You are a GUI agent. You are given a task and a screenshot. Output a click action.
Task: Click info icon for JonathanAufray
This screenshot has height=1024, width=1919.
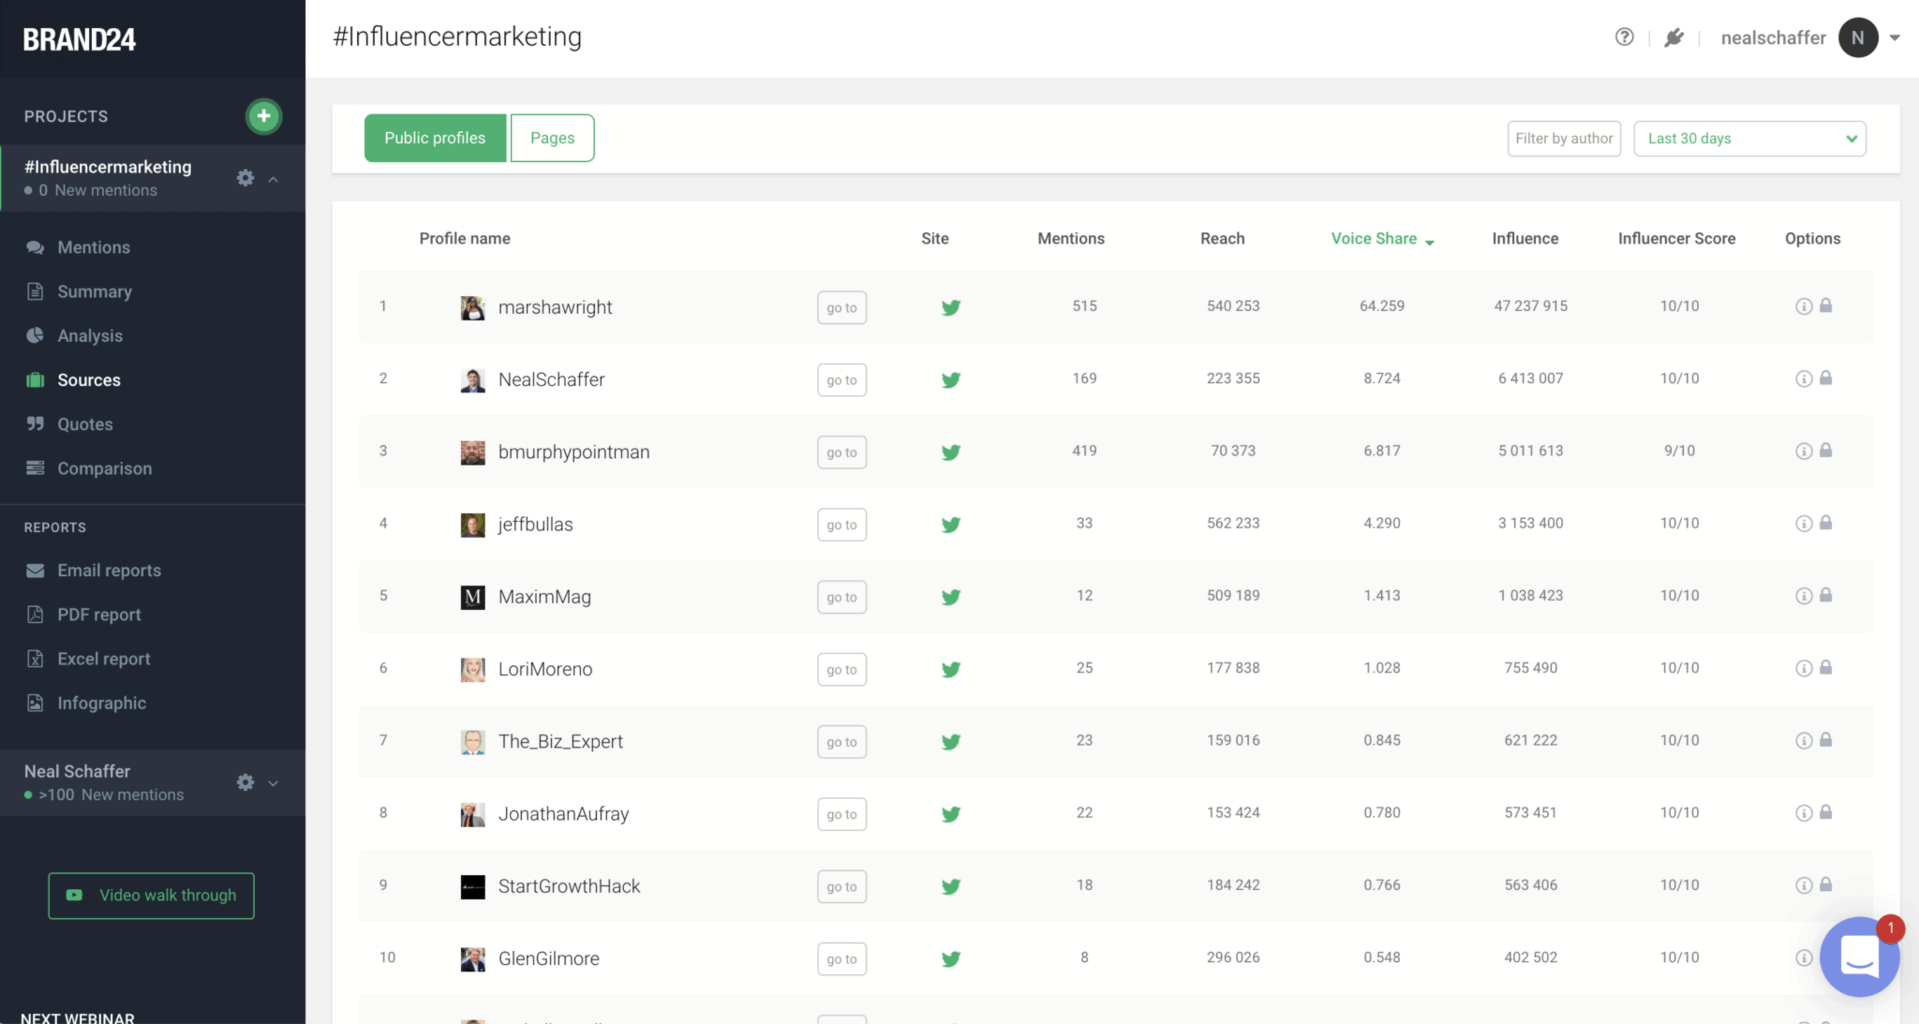[1804, 813]
